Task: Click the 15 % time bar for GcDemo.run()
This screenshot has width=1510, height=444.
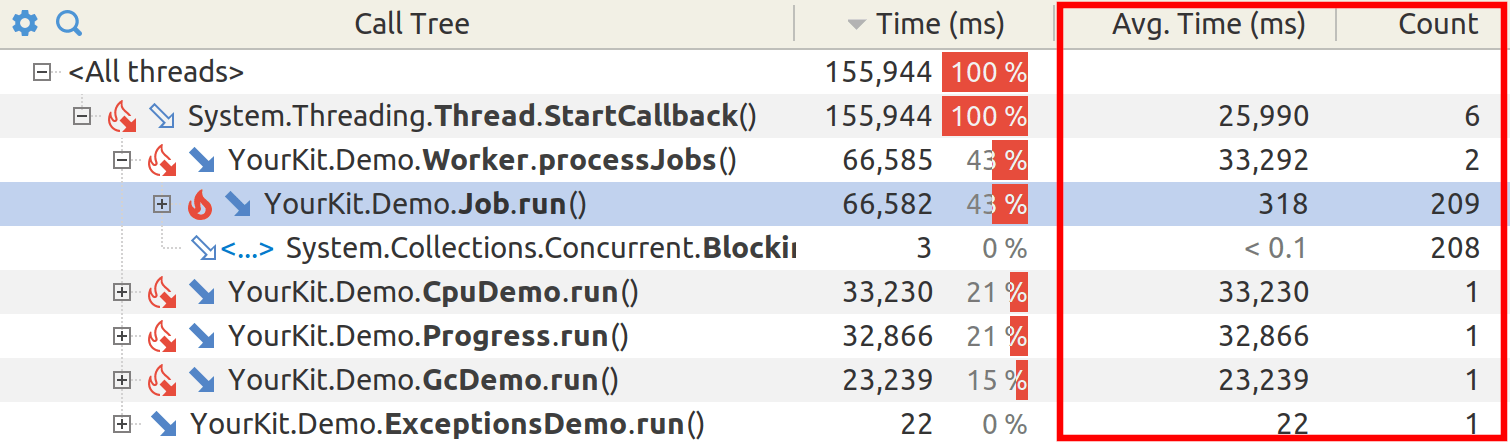Action: click(997, 380)
